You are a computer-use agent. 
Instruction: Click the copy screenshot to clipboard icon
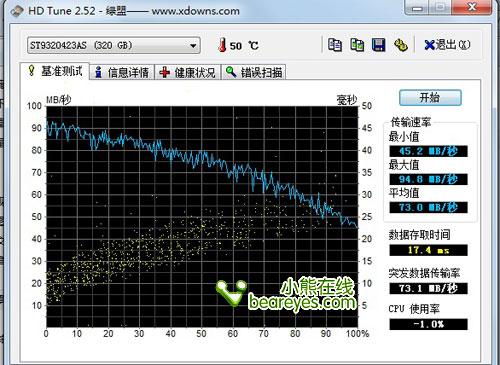[x=357, y=45]
